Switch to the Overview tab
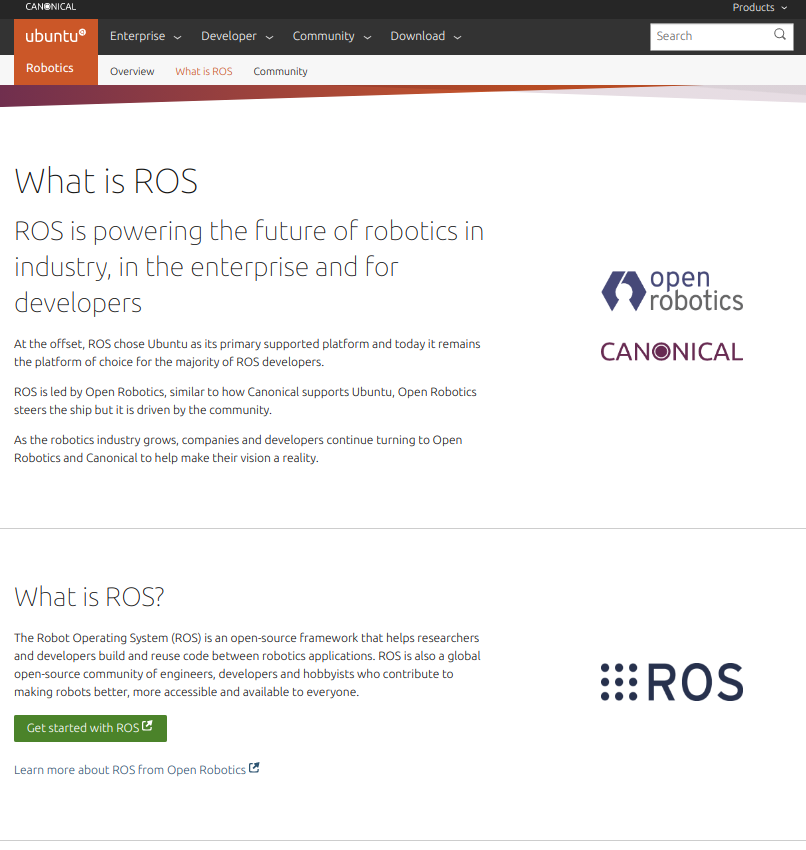806x850 pixels. (131, 71)
